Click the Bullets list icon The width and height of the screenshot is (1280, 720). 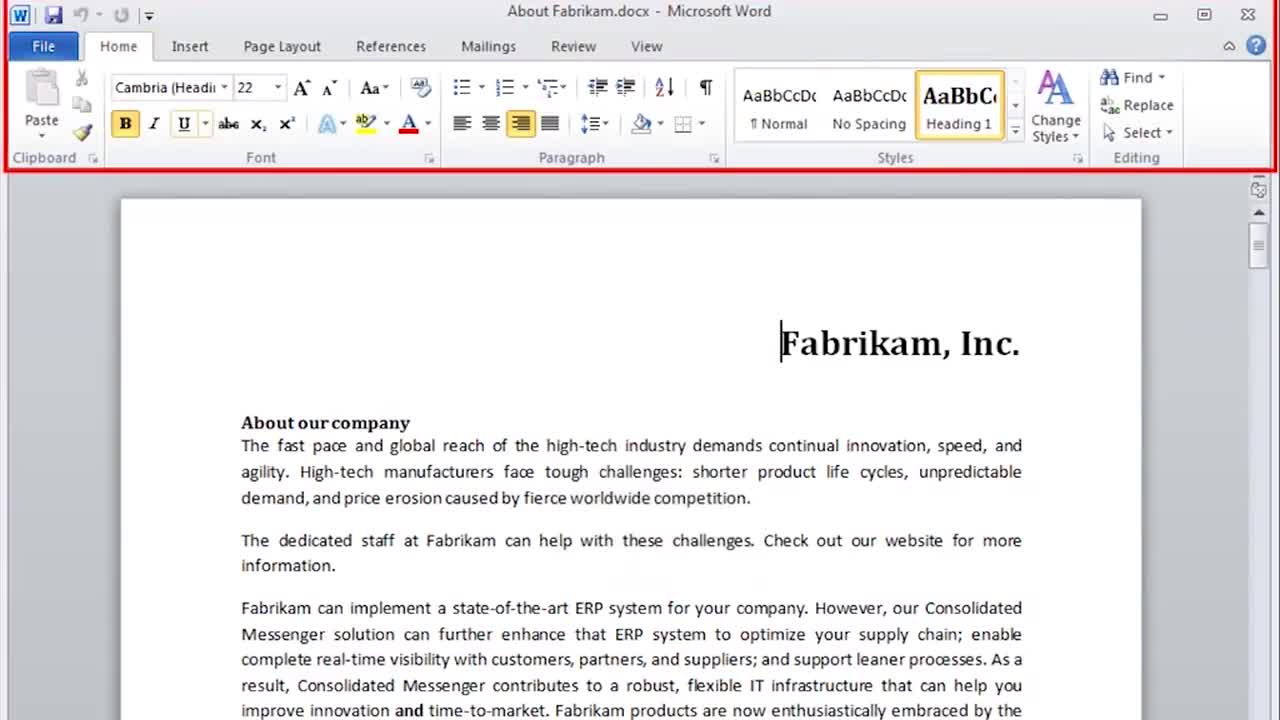(462, 88)
